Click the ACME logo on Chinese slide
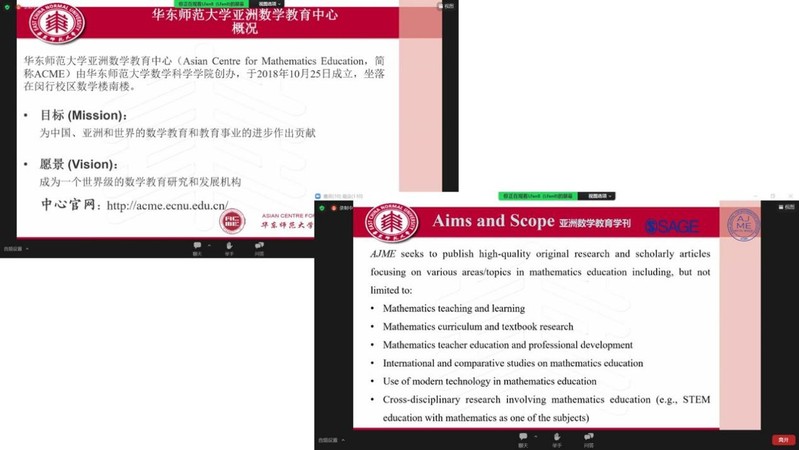The height and width of the screenshot is (450, 799). coord(232,222)
